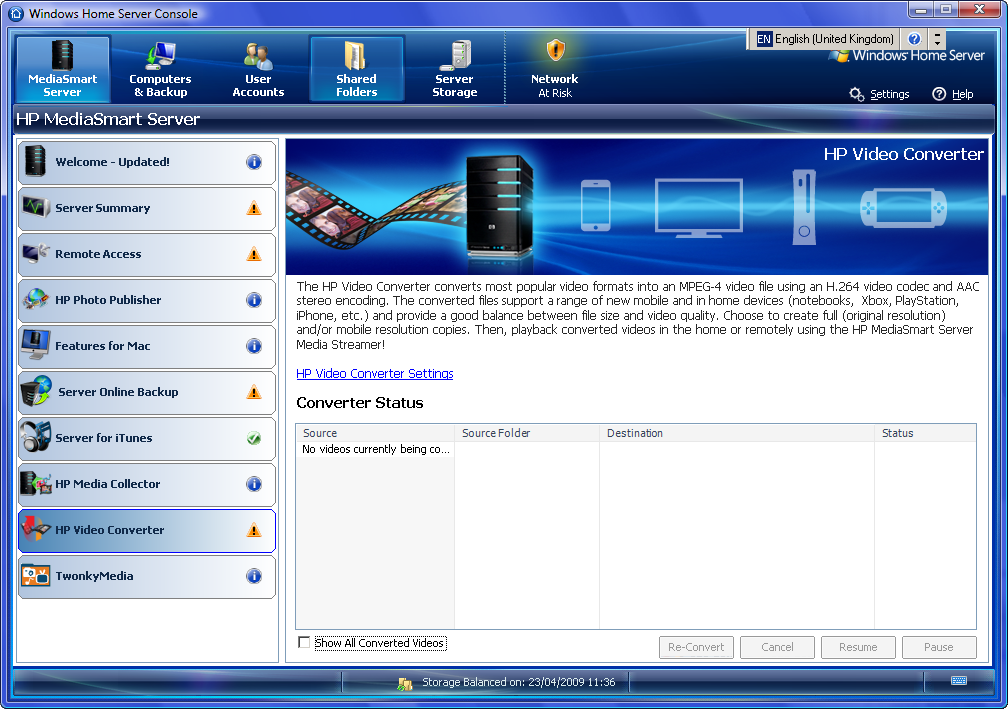Click Server Online Backup warning triangle
1008x709 pixels.
click(x=254, y=392)
